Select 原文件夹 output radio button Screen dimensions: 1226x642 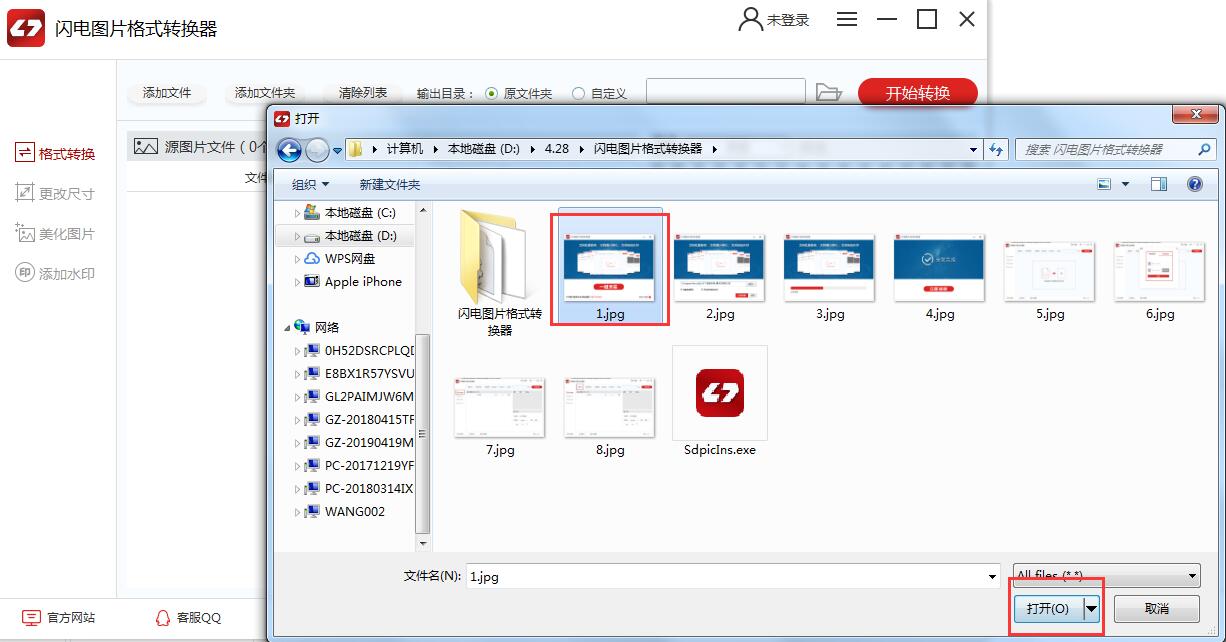(492, 94)
